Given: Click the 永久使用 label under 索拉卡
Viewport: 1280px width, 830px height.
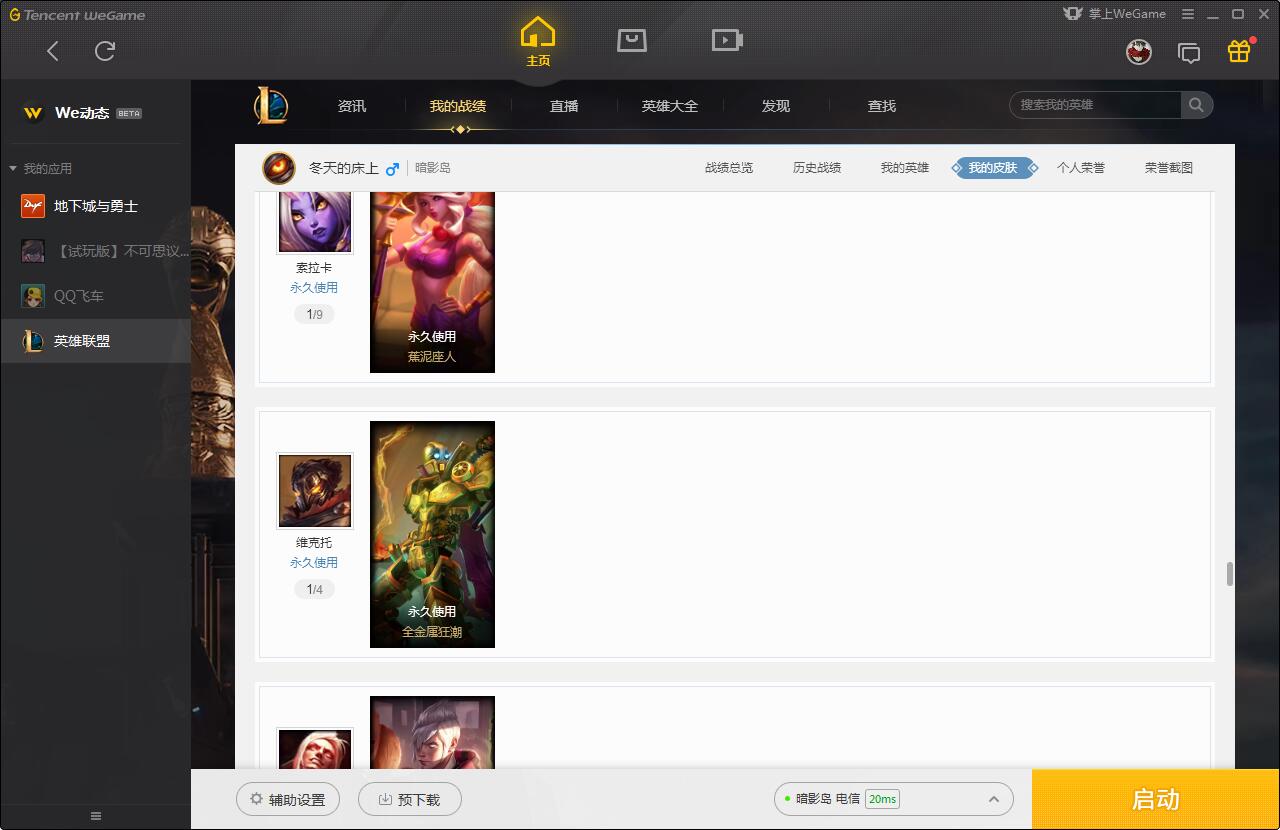Looking at the screenshot, I should pos(314,288).
